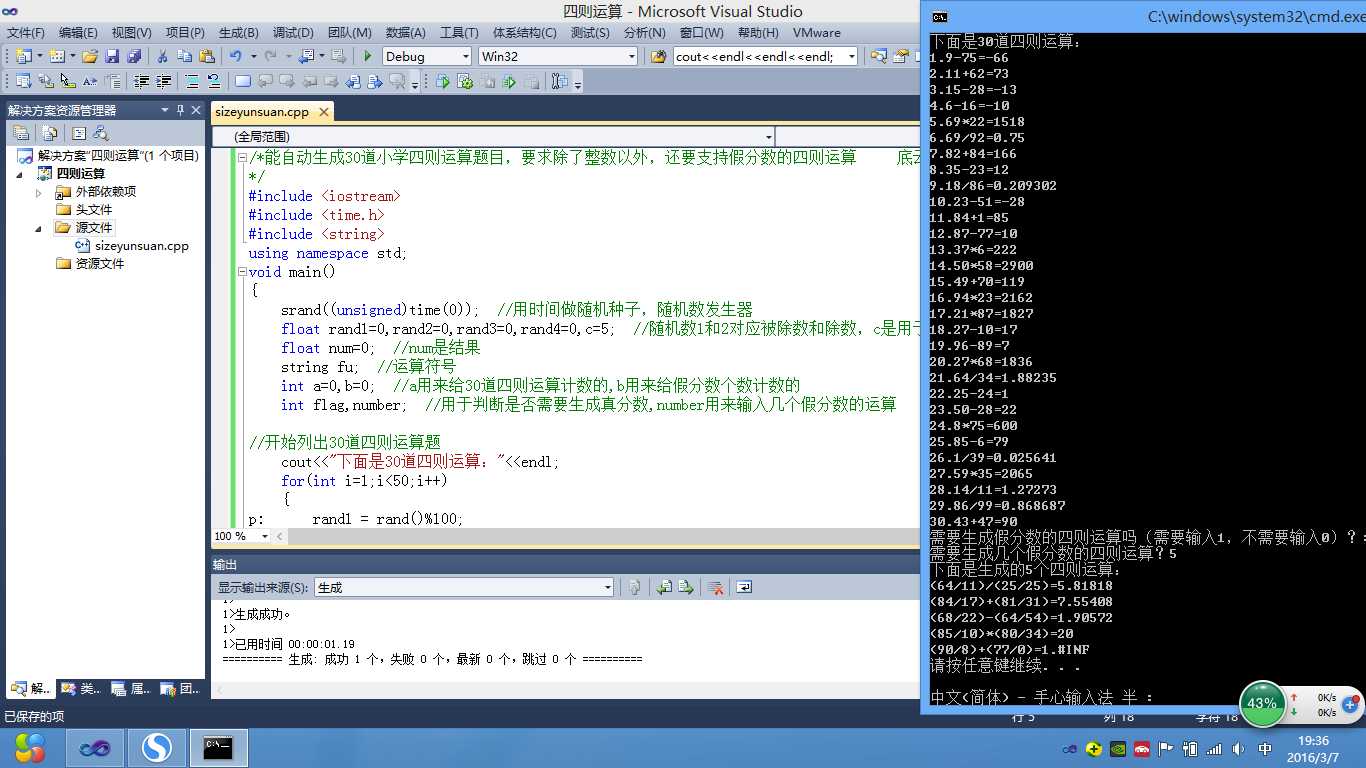Open the Edit (编辑) menu
The height and width of the screenshot is (768, 1366).
(78, 33)
